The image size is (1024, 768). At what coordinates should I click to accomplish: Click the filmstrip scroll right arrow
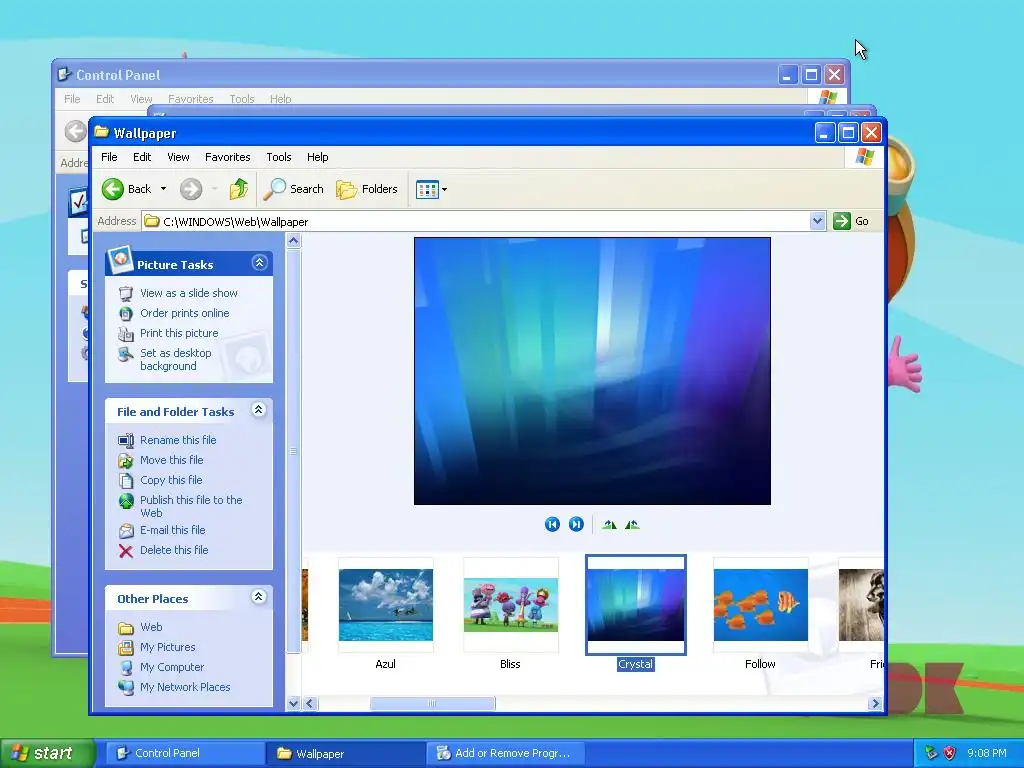click(x=875, y=703)
